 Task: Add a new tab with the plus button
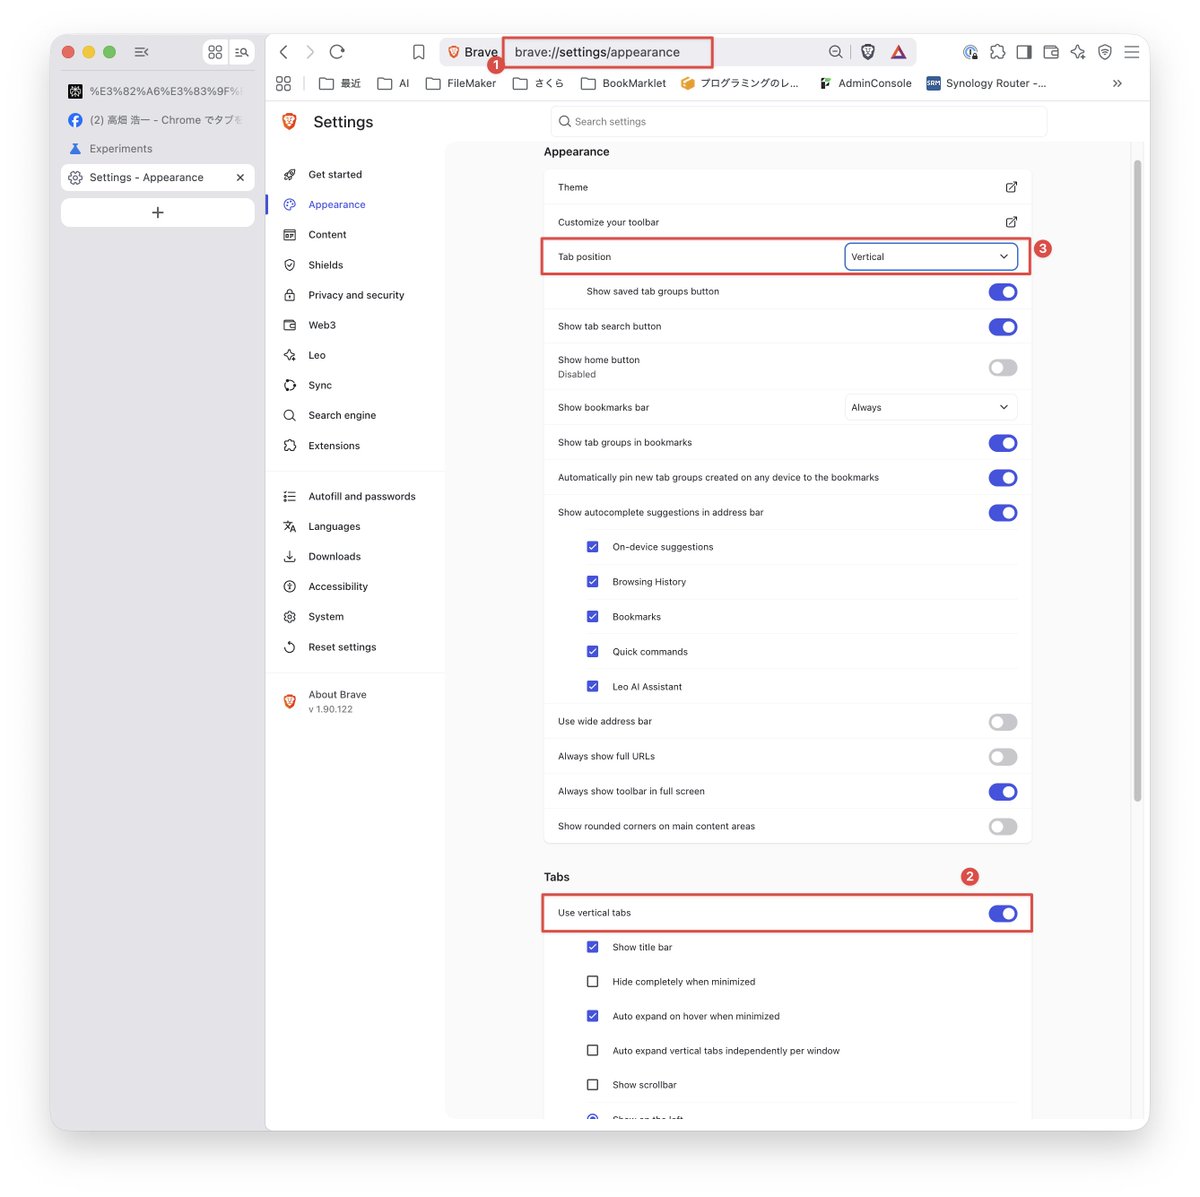[158, 212]
